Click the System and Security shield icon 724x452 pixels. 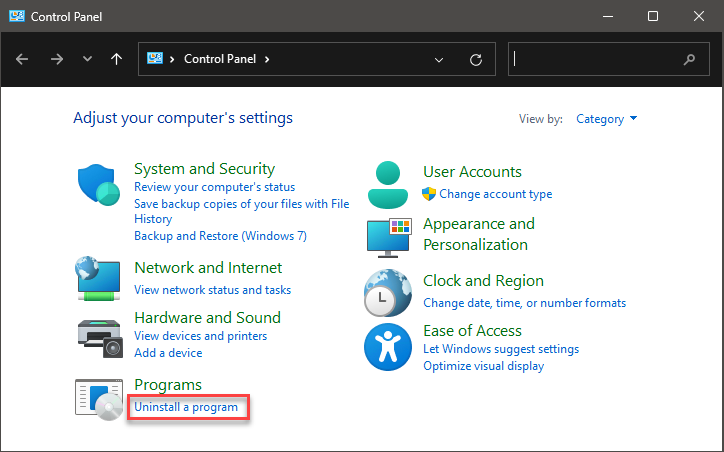click(x=98, y=185)
